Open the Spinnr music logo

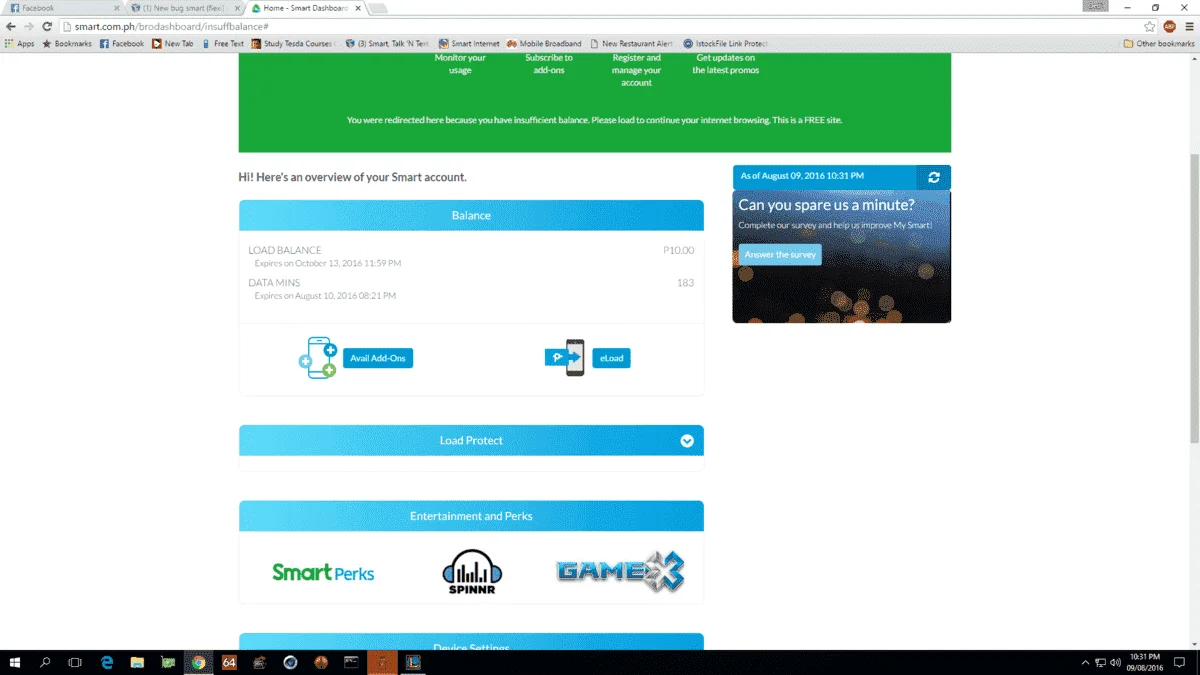[x=471, y=572]
